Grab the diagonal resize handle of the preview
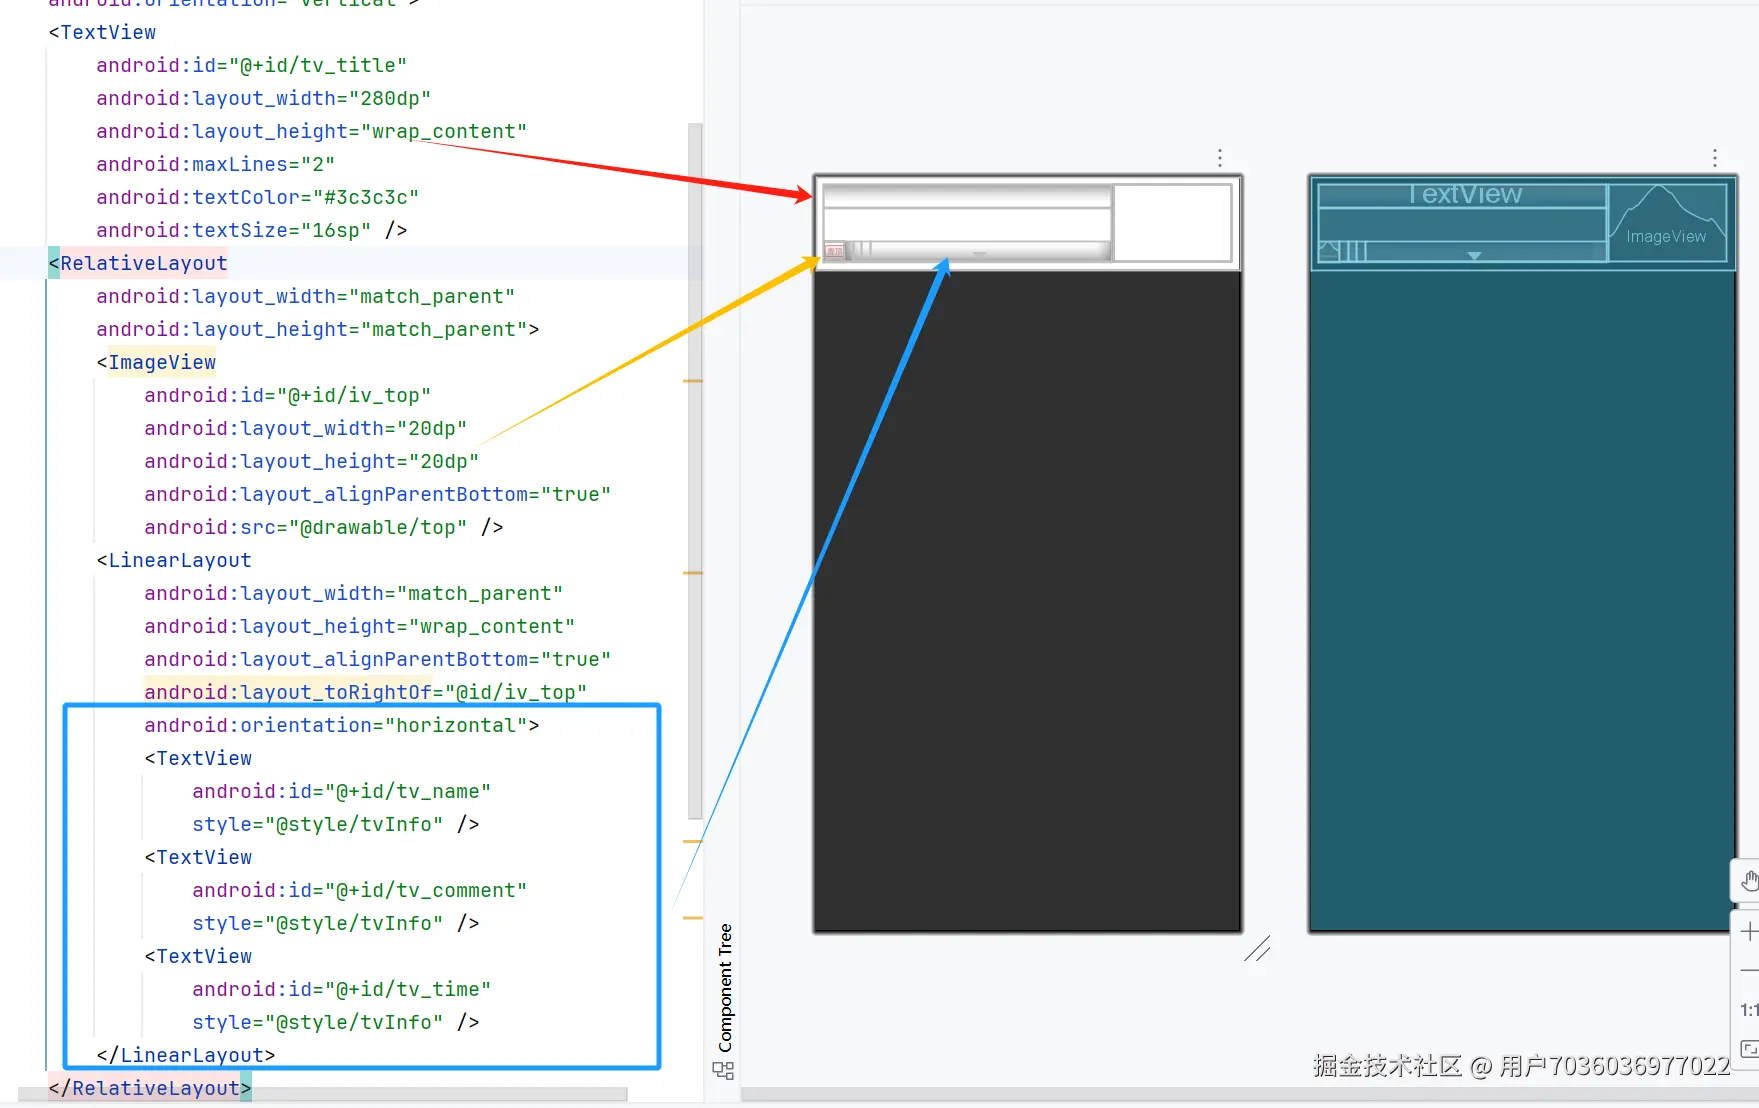The image size is (1759, 1108). pos(1257,948)
